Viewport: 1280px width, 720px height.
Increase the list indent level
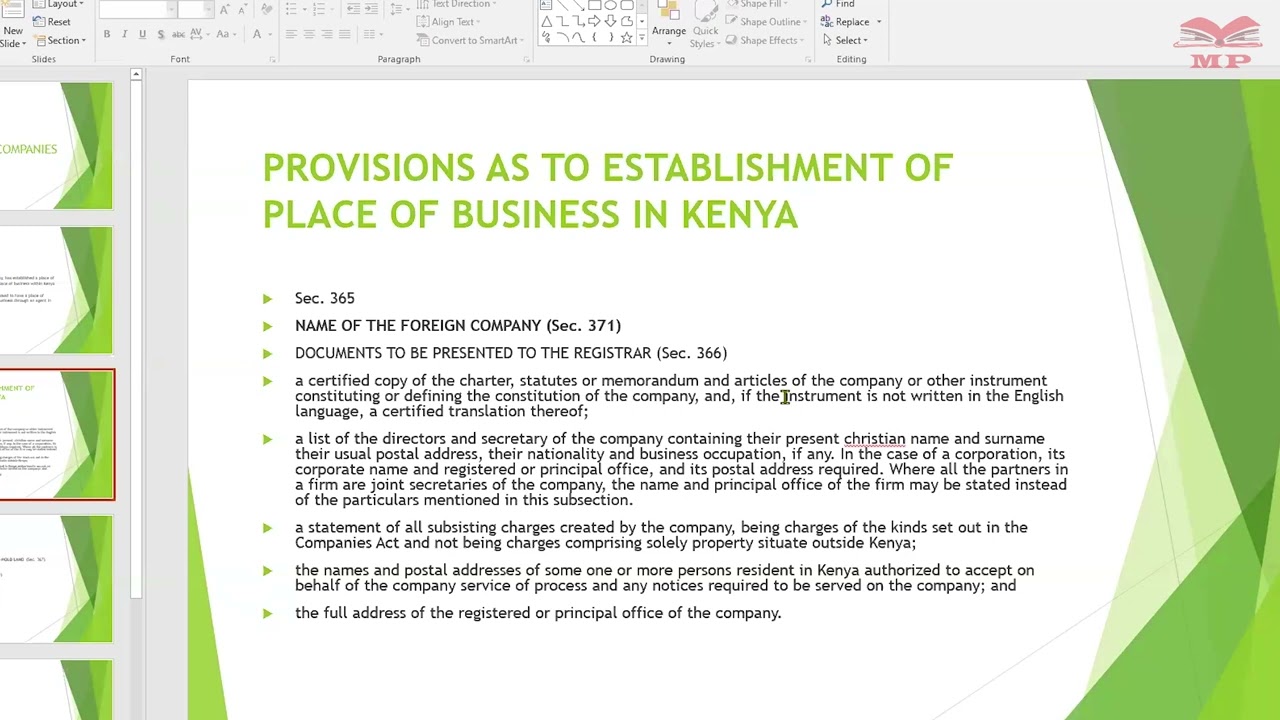[373, 9]
